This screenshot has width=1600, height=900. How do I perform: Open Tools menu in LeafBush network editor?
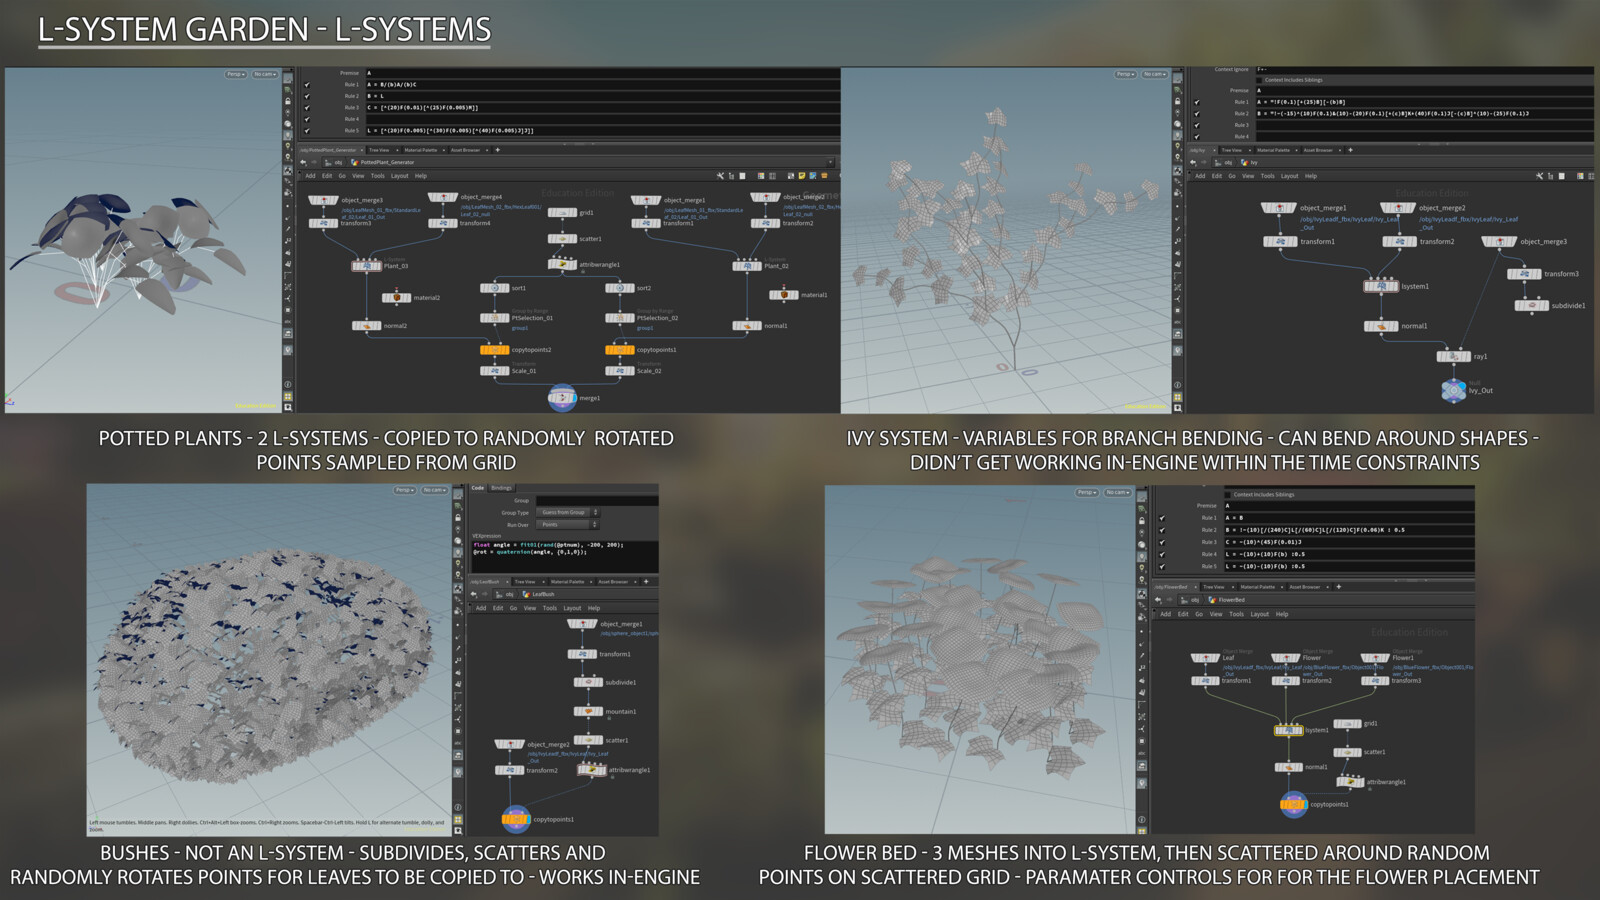(x=550, y=608)
